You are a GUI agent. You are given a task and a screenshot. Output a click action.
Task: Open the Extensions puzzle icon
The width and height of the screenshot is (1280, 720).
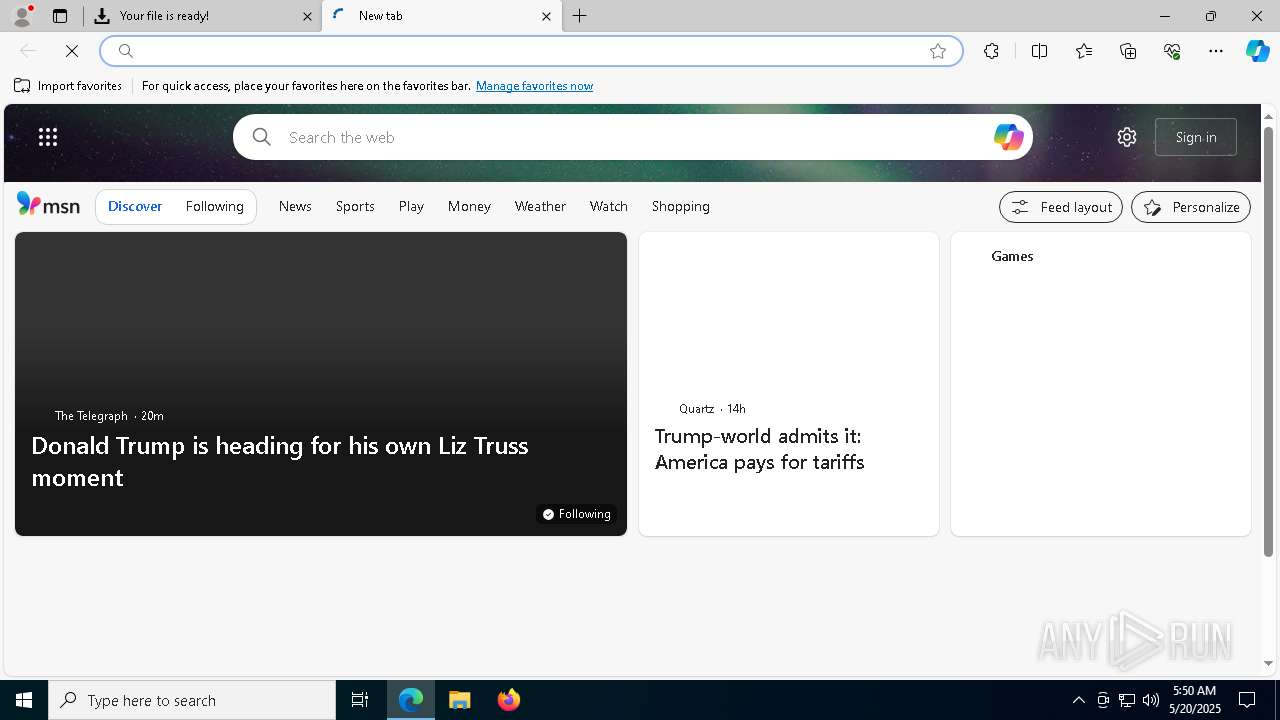click(991, 51)
